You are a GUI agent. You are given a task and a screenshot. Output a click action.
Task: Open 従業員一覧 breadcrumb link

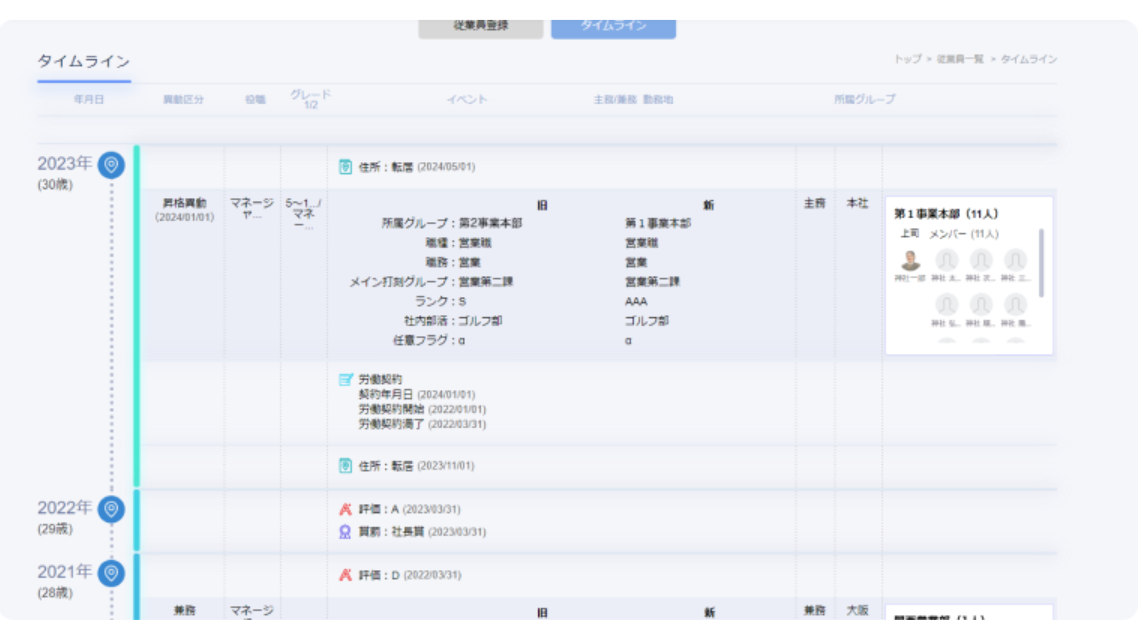coord(959,60)
